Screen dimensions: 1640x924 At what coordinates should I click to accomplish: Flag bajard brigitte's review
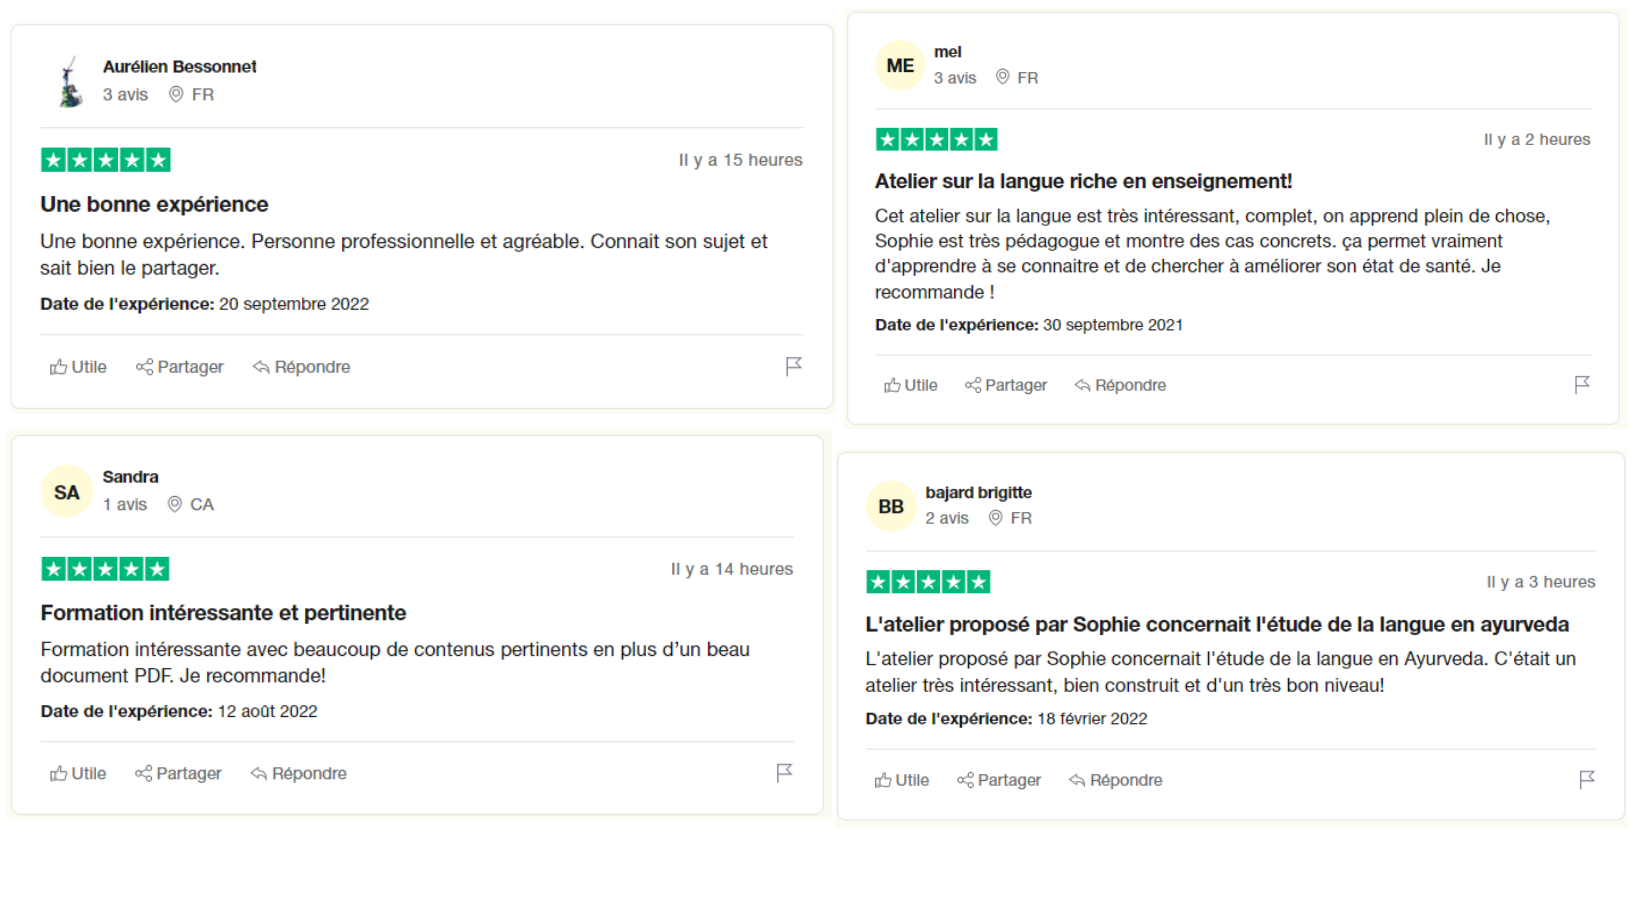1586,779
